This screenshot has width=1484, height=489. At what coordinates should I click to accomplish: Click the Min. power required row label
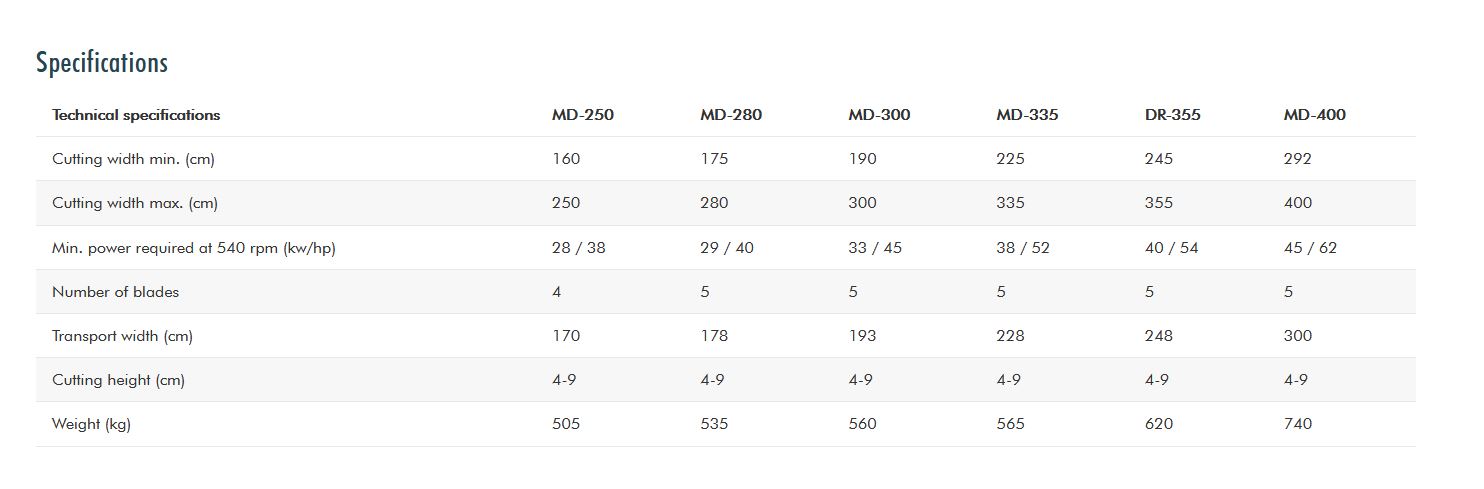193,248
